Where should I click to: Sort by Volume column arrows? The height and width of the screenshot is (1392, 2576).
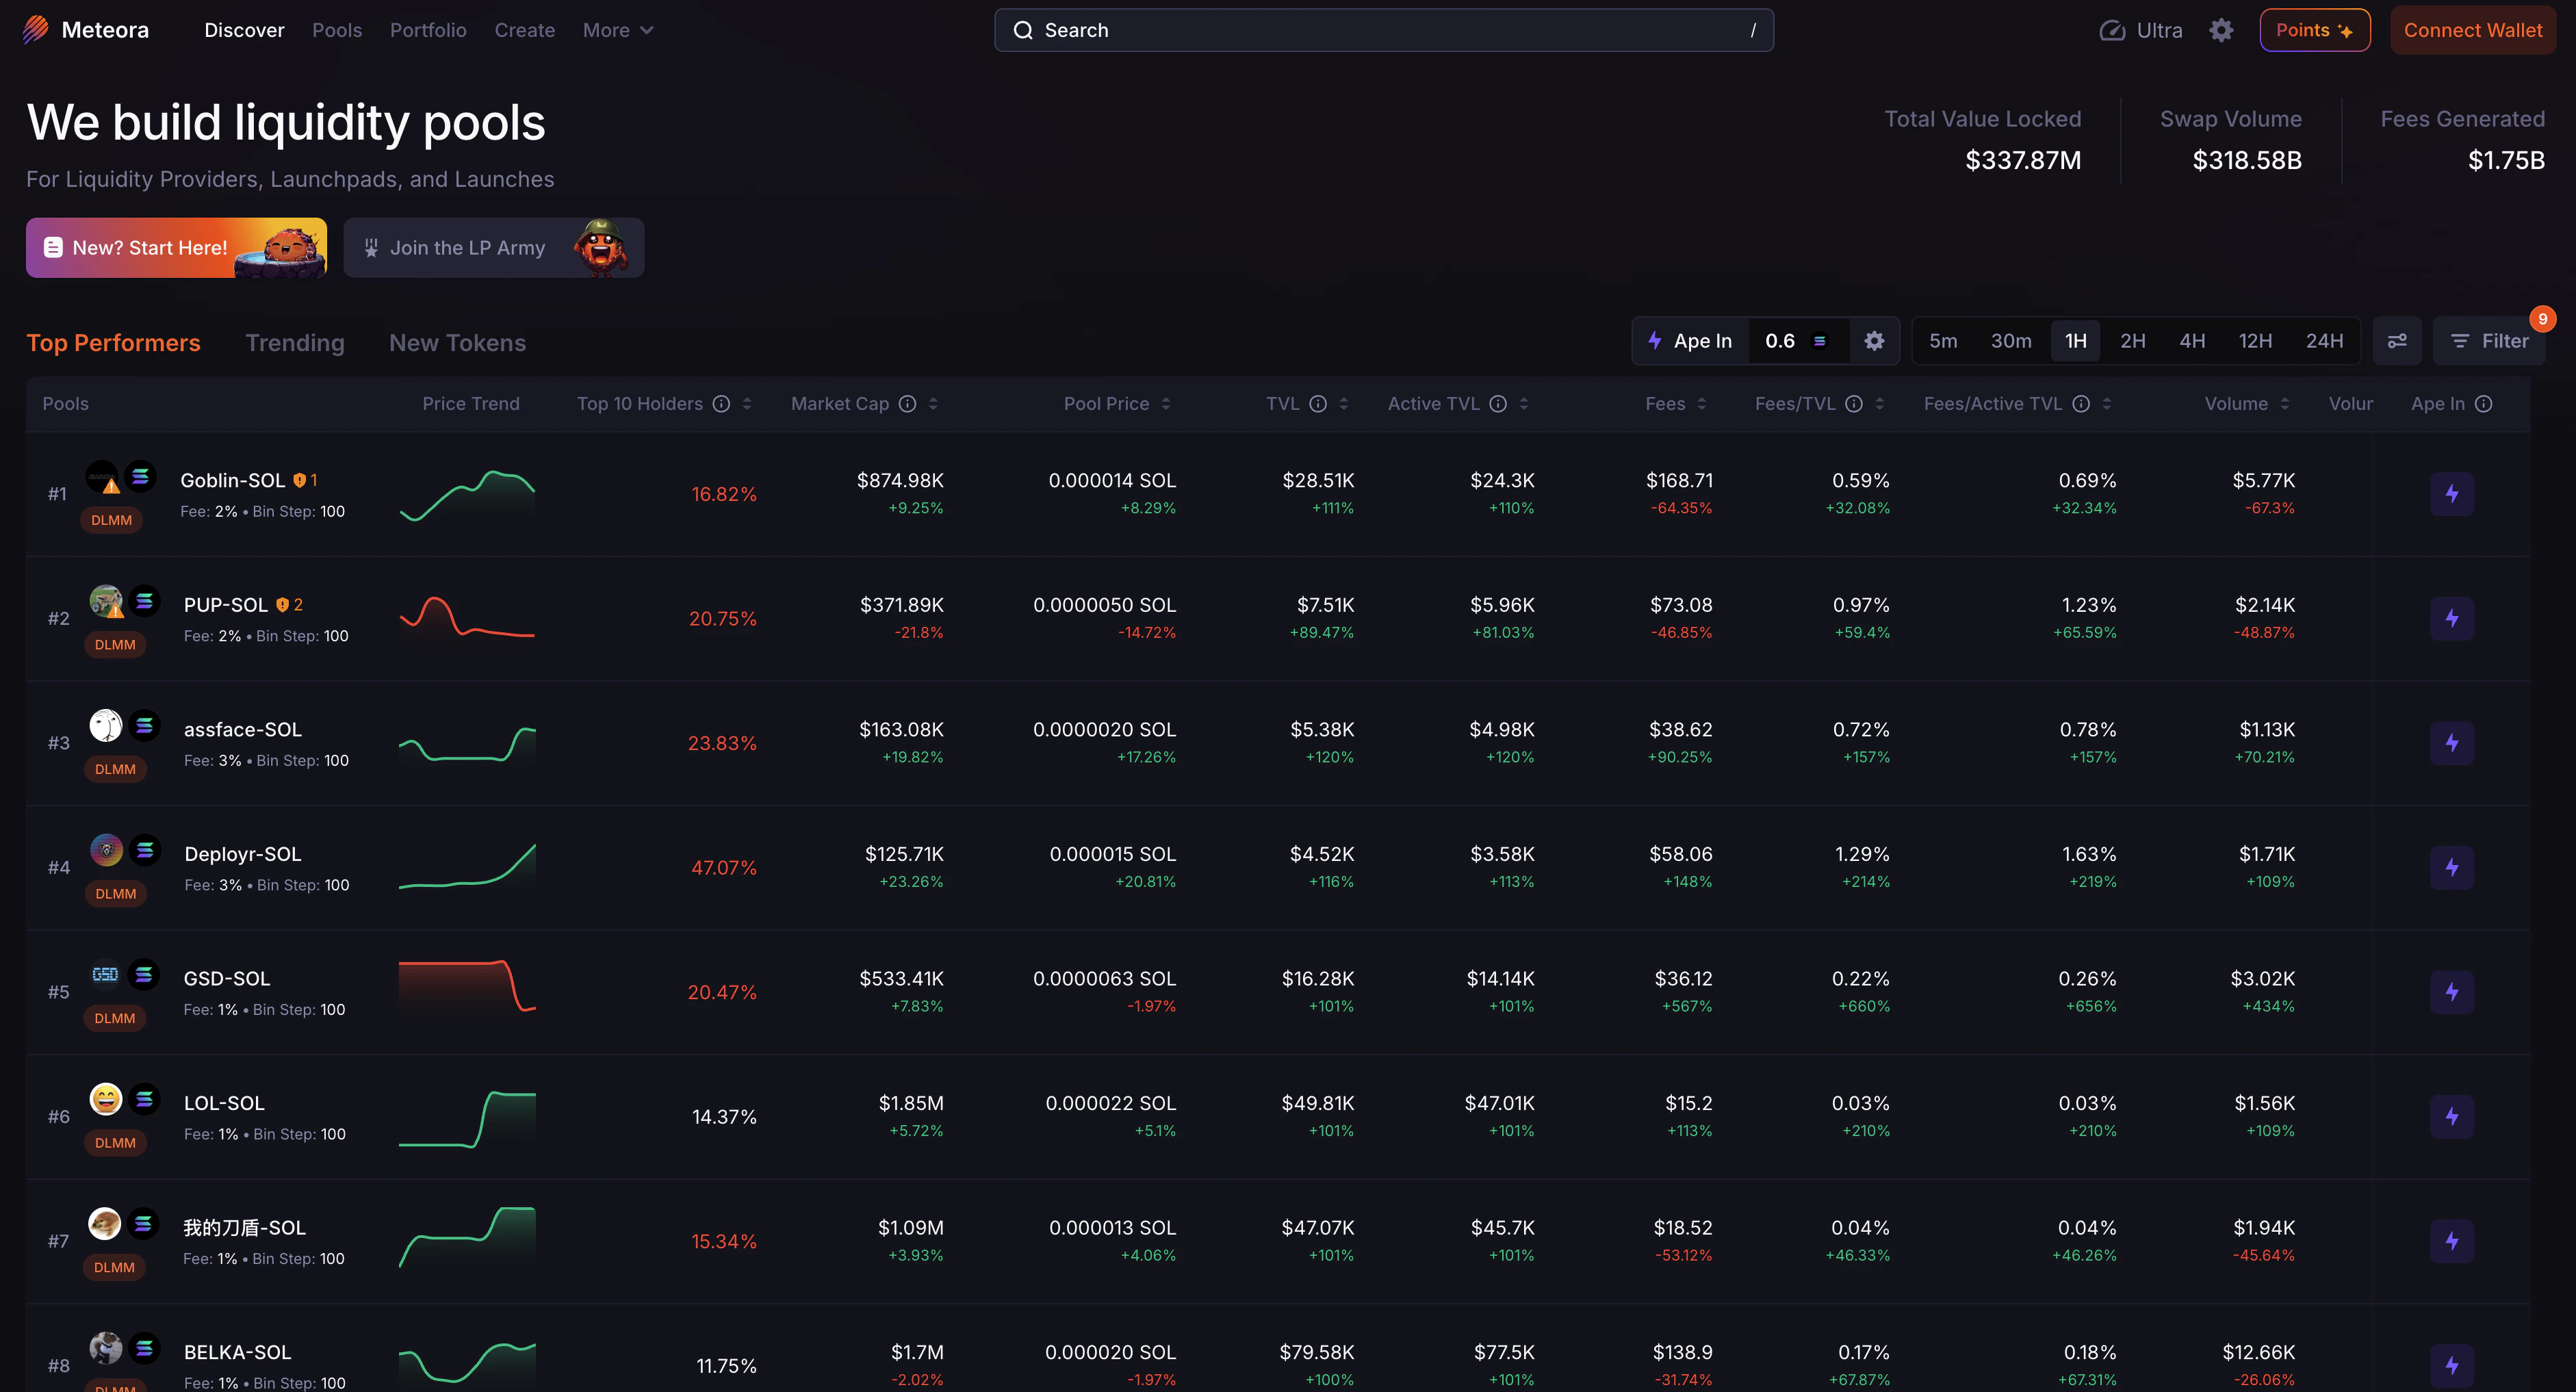tap(2285, 404)
